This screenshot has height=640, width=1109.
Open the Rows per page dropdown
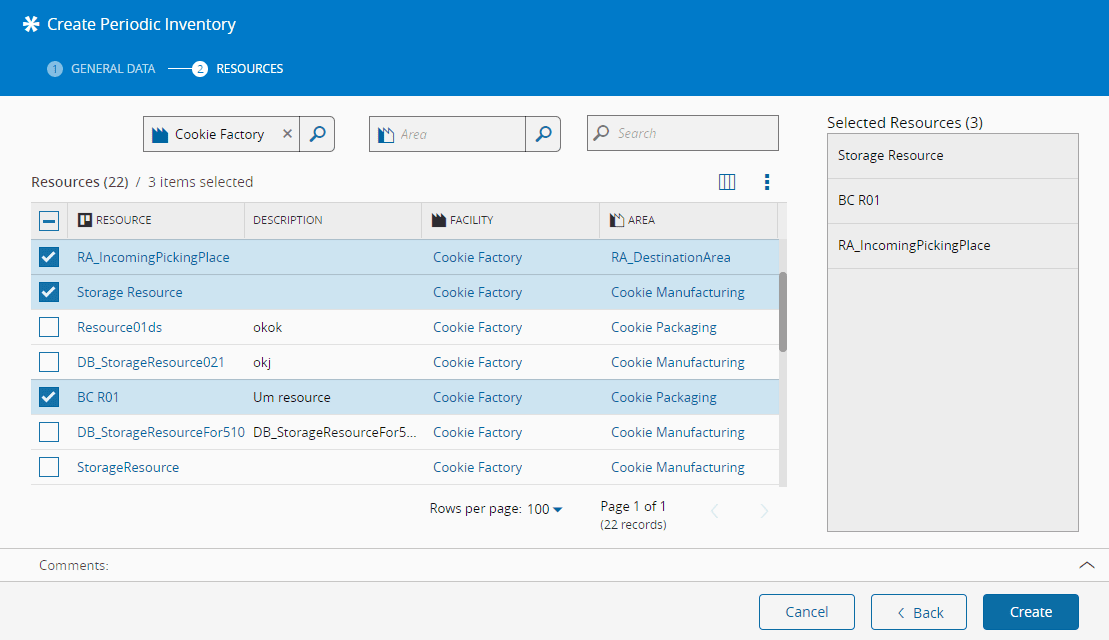(x=545, y=509)
